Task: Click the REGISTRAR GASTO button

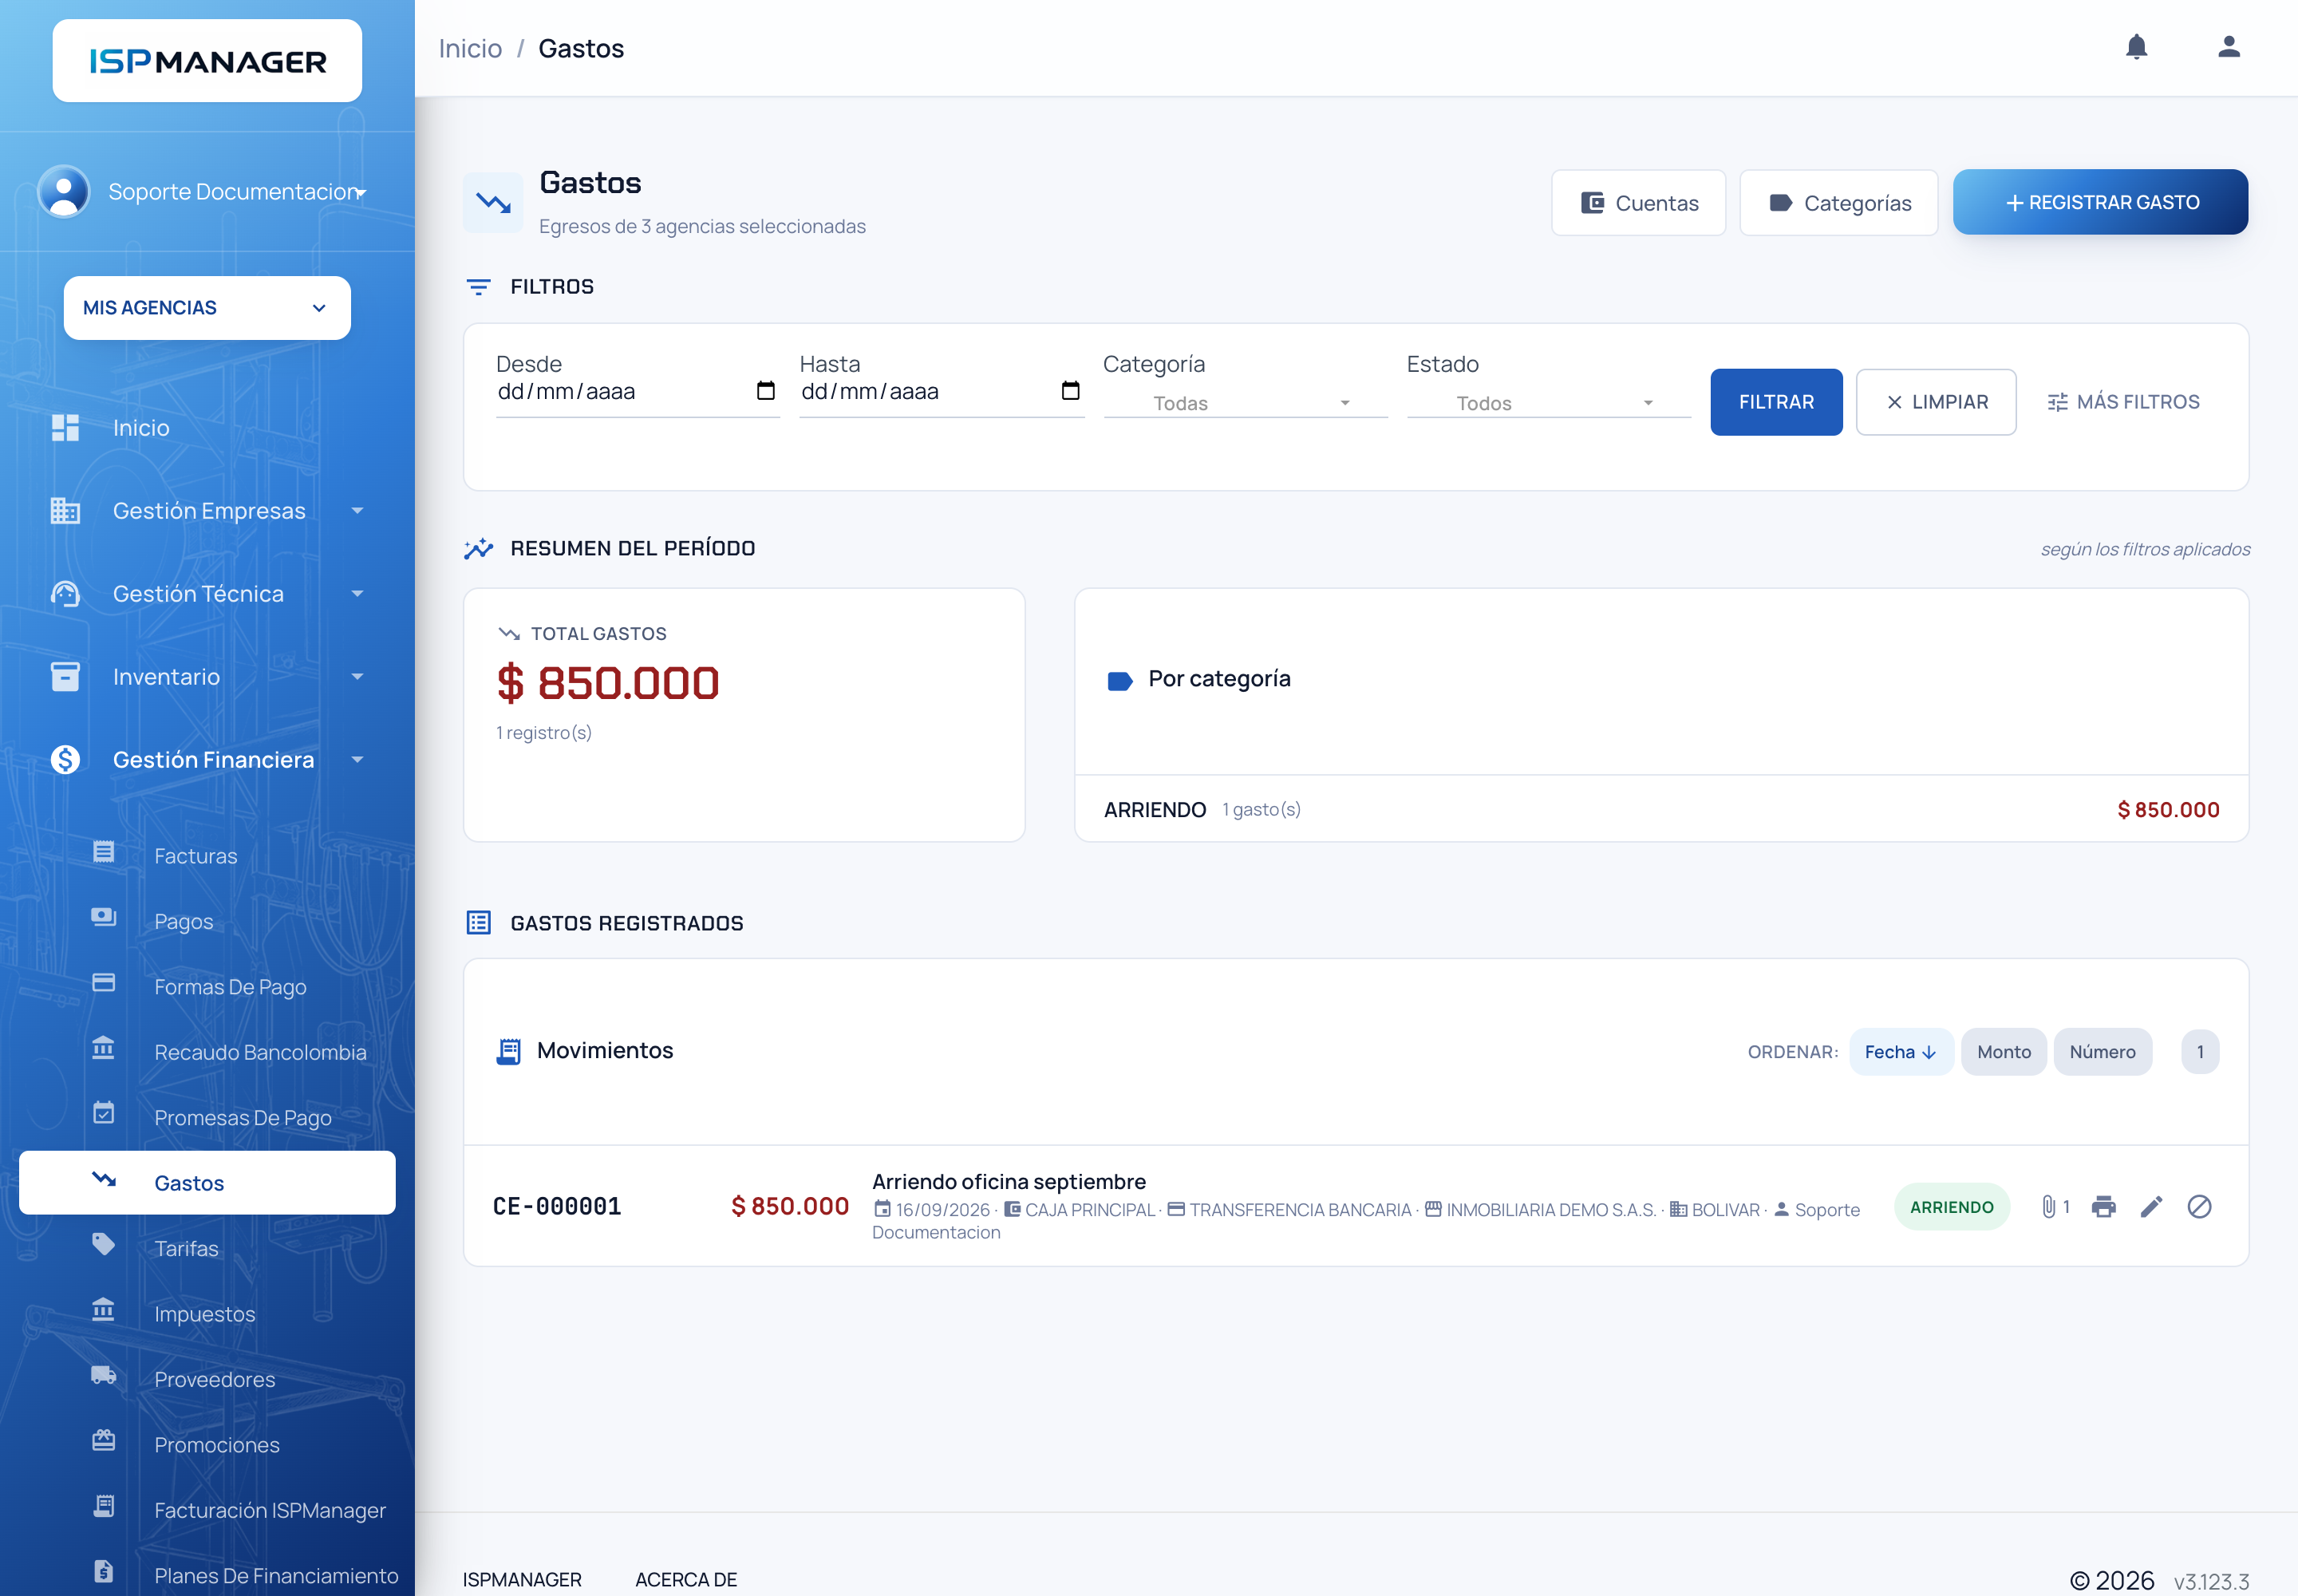Action: [x=2100, y=202]
